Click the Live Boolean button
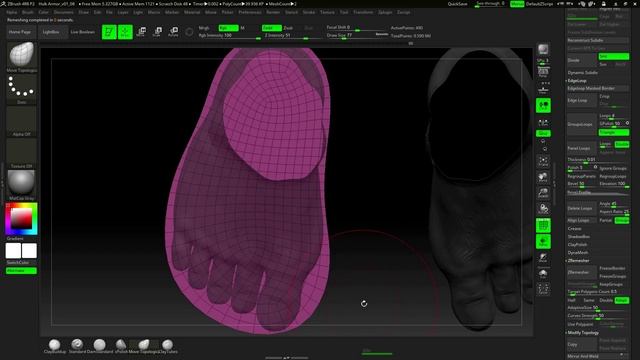Viewport: 640px width, 360px height. click(82, 32)
